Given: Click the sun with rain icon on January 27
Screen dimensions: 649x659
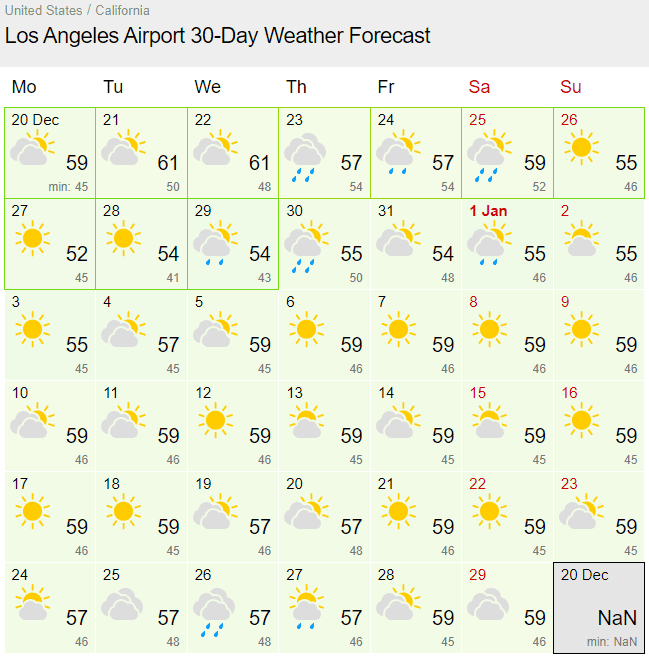Looking at the screenshot, I should pos(306,607).
